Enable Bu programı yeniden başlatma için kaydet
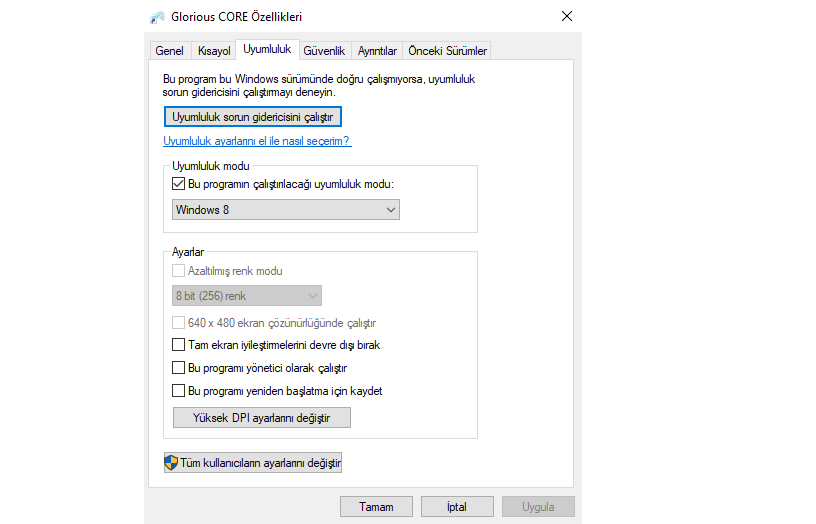Image resolution: width=816 pixels, height=524 pixels. (x=178, y=390)
